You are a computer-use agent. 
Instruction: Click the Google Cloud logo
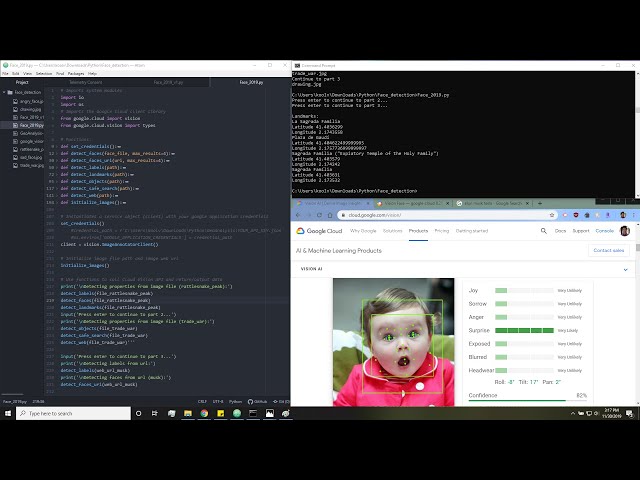(319, 231)
